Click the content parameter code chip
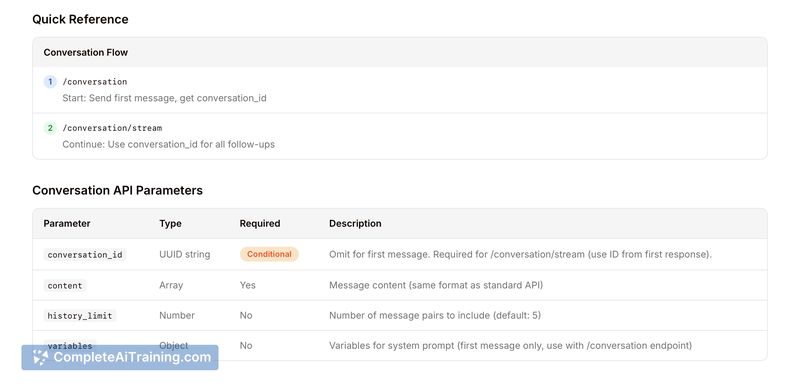The height and width of the screenshot is (383, 800). pos(65,286)
